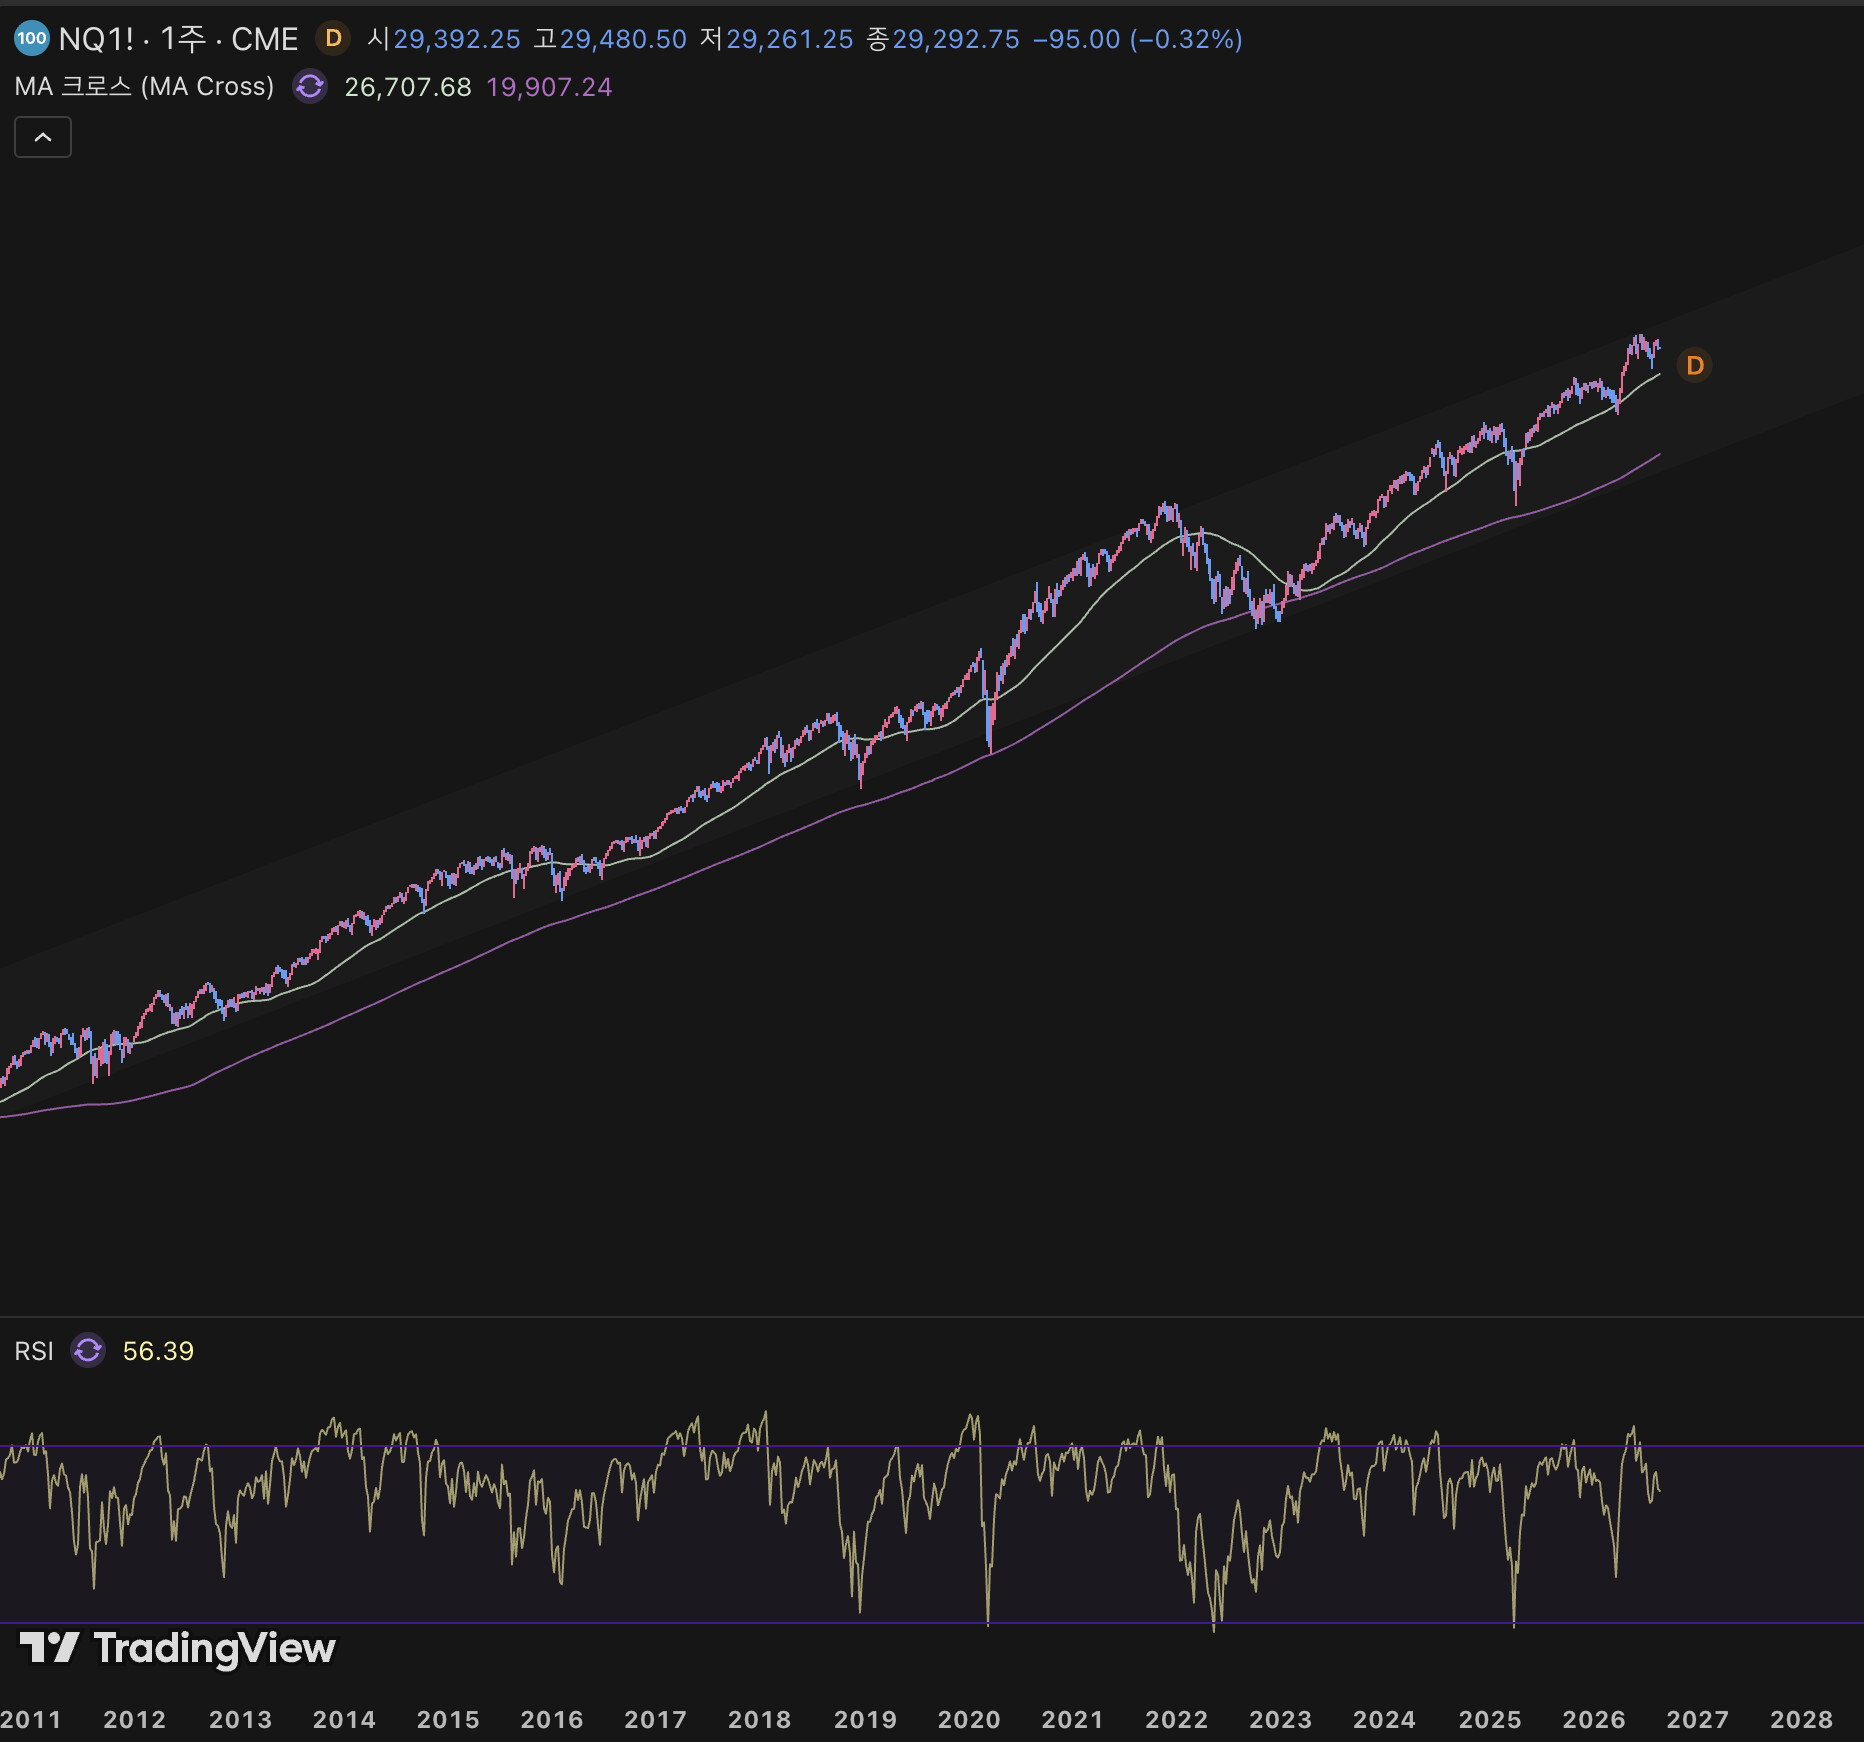Click the 2012 label on the time axis
This screenshot has height=1742, width=1864.
[x=135, y=1719]
